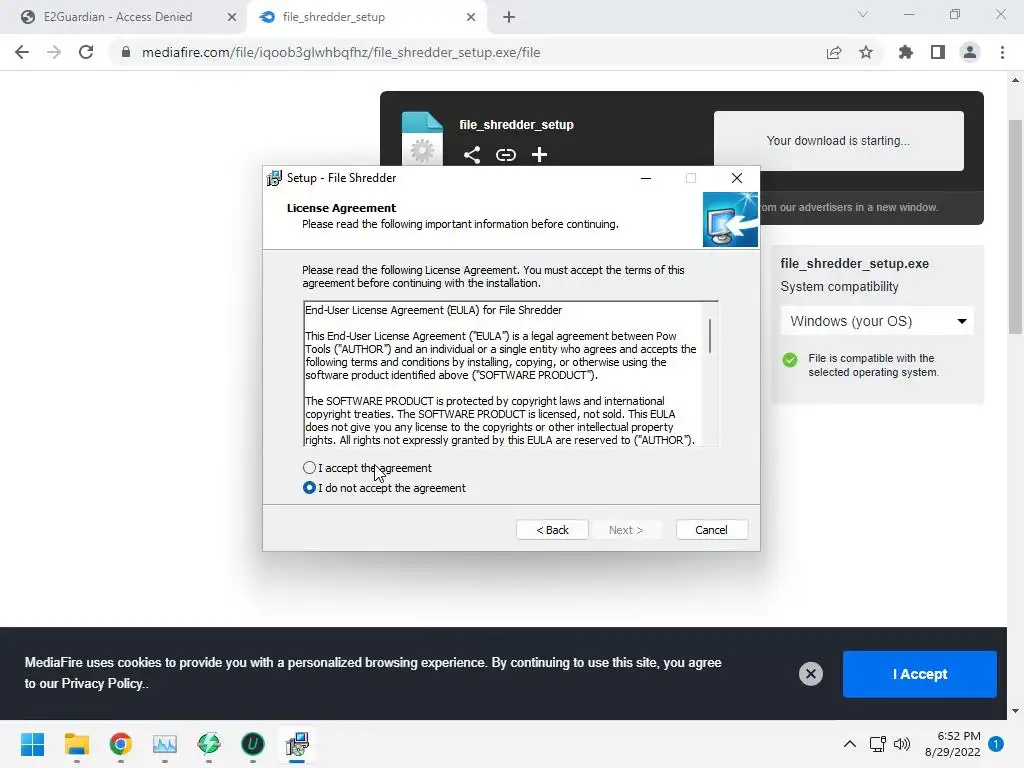Click the file_shredder_setup file type icon
The width and height of the screenshot is (1024, 768).
pos(422,138)
